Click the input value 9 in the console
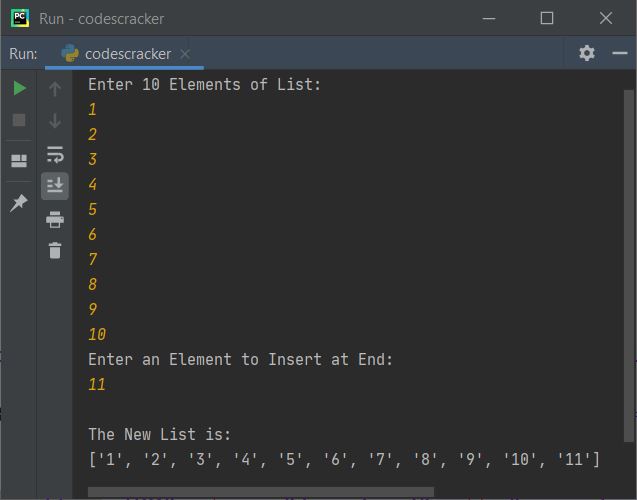 point(93,309)
